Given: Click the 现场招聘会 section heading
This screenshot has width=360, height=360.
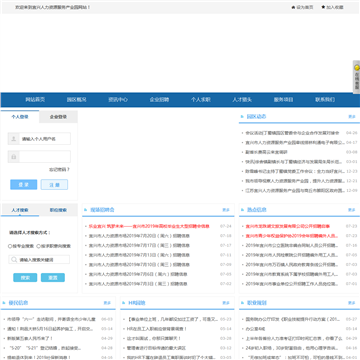Looking at the screenshot, I should [102, 210].
